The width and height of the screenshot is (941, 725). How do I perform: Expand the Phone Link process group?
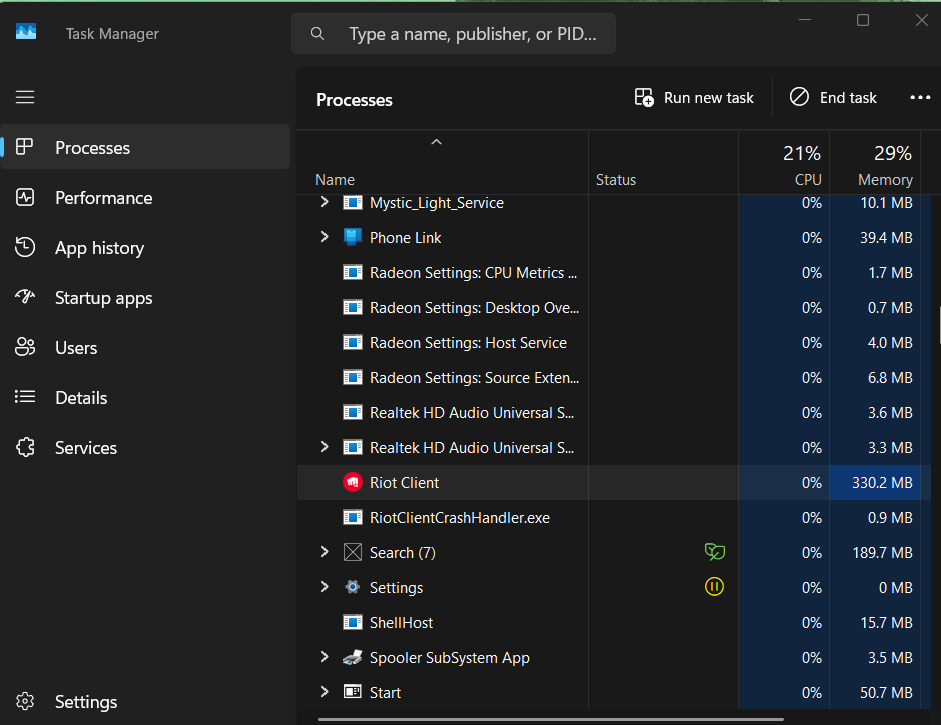[x=324, y=237]
